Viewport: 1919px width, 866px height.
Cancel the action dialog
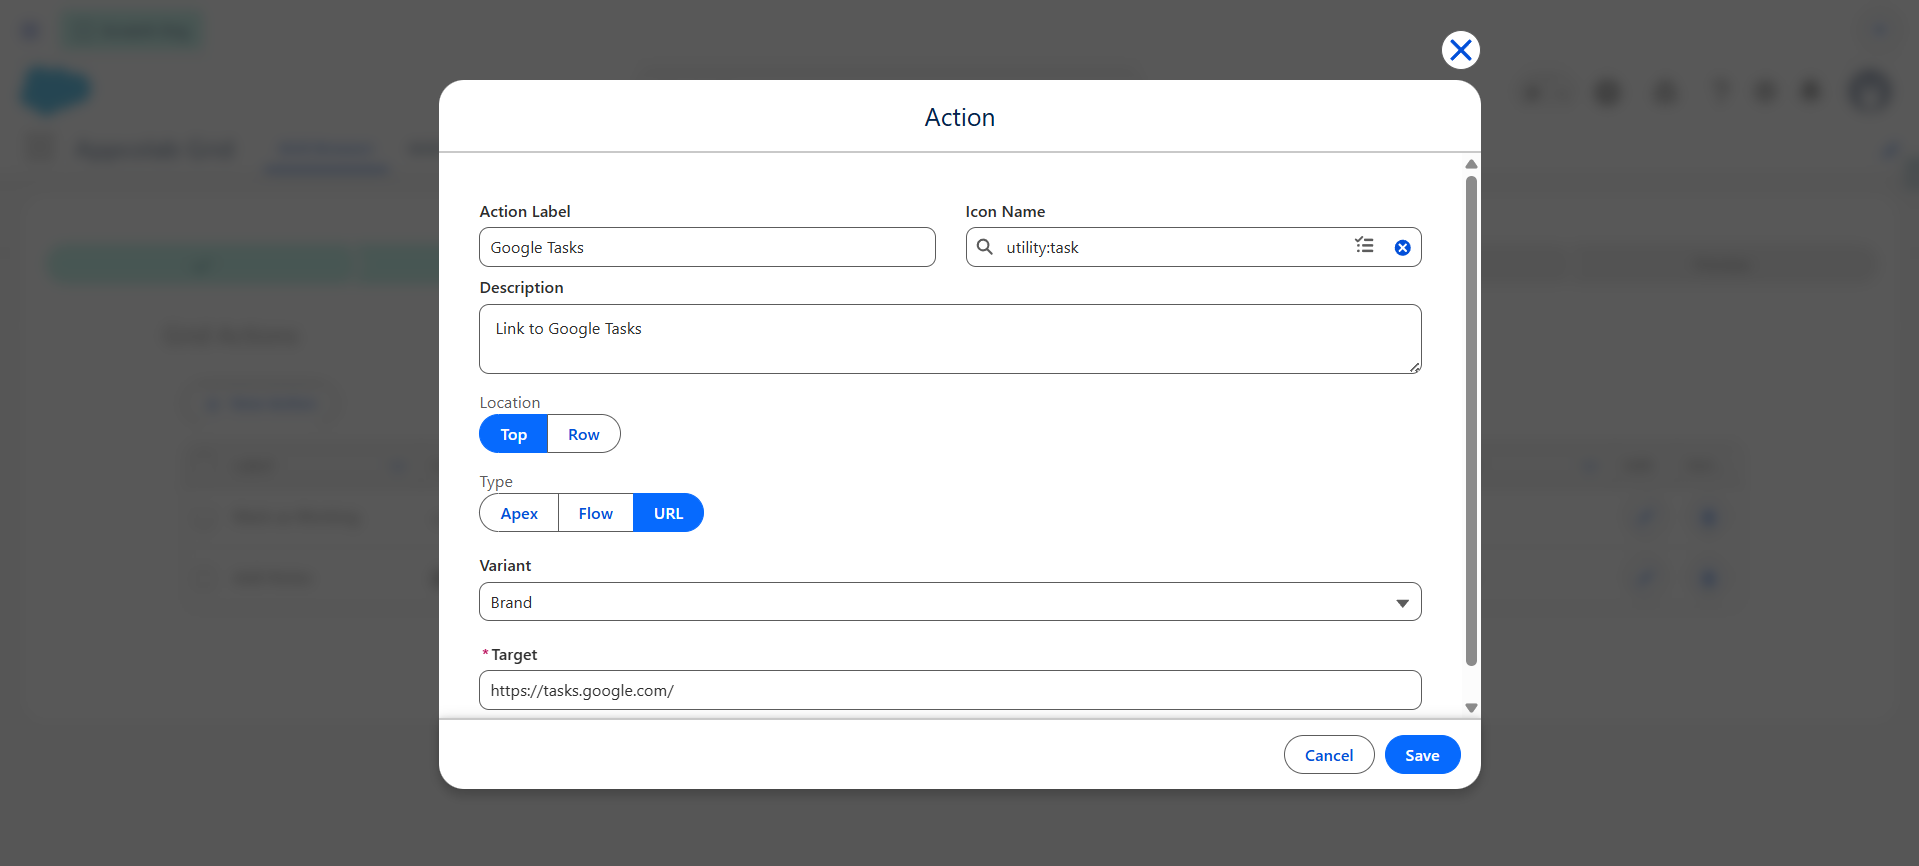(1329, 755)
